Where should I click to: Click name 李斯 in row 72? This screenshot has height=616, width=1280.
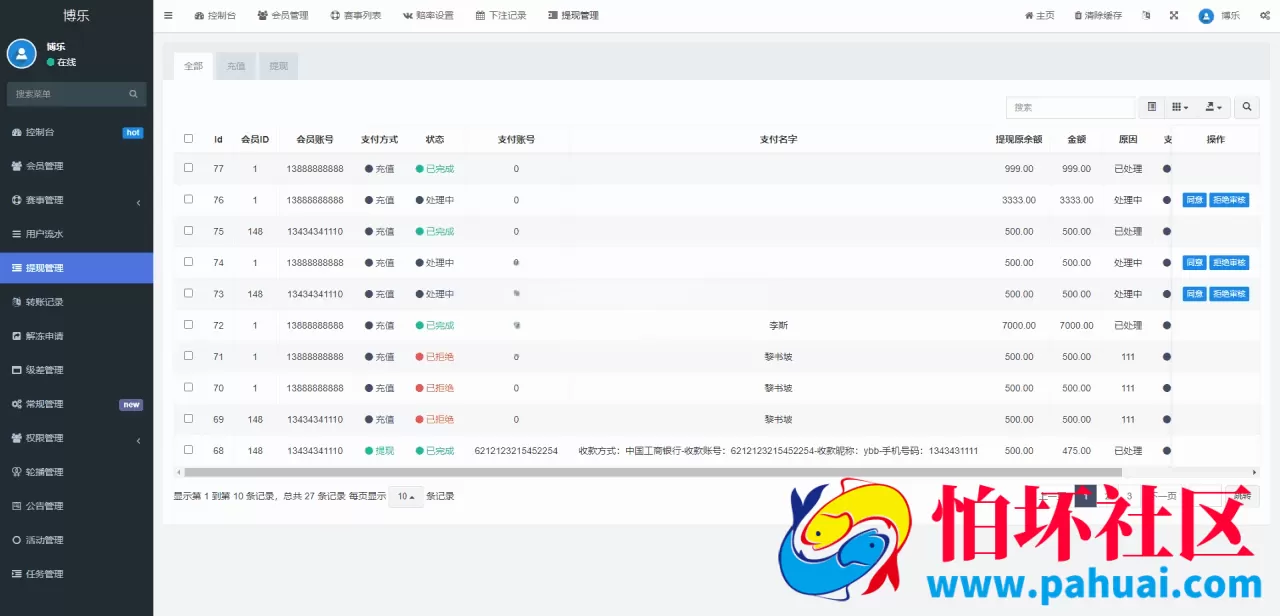point(778,325)
